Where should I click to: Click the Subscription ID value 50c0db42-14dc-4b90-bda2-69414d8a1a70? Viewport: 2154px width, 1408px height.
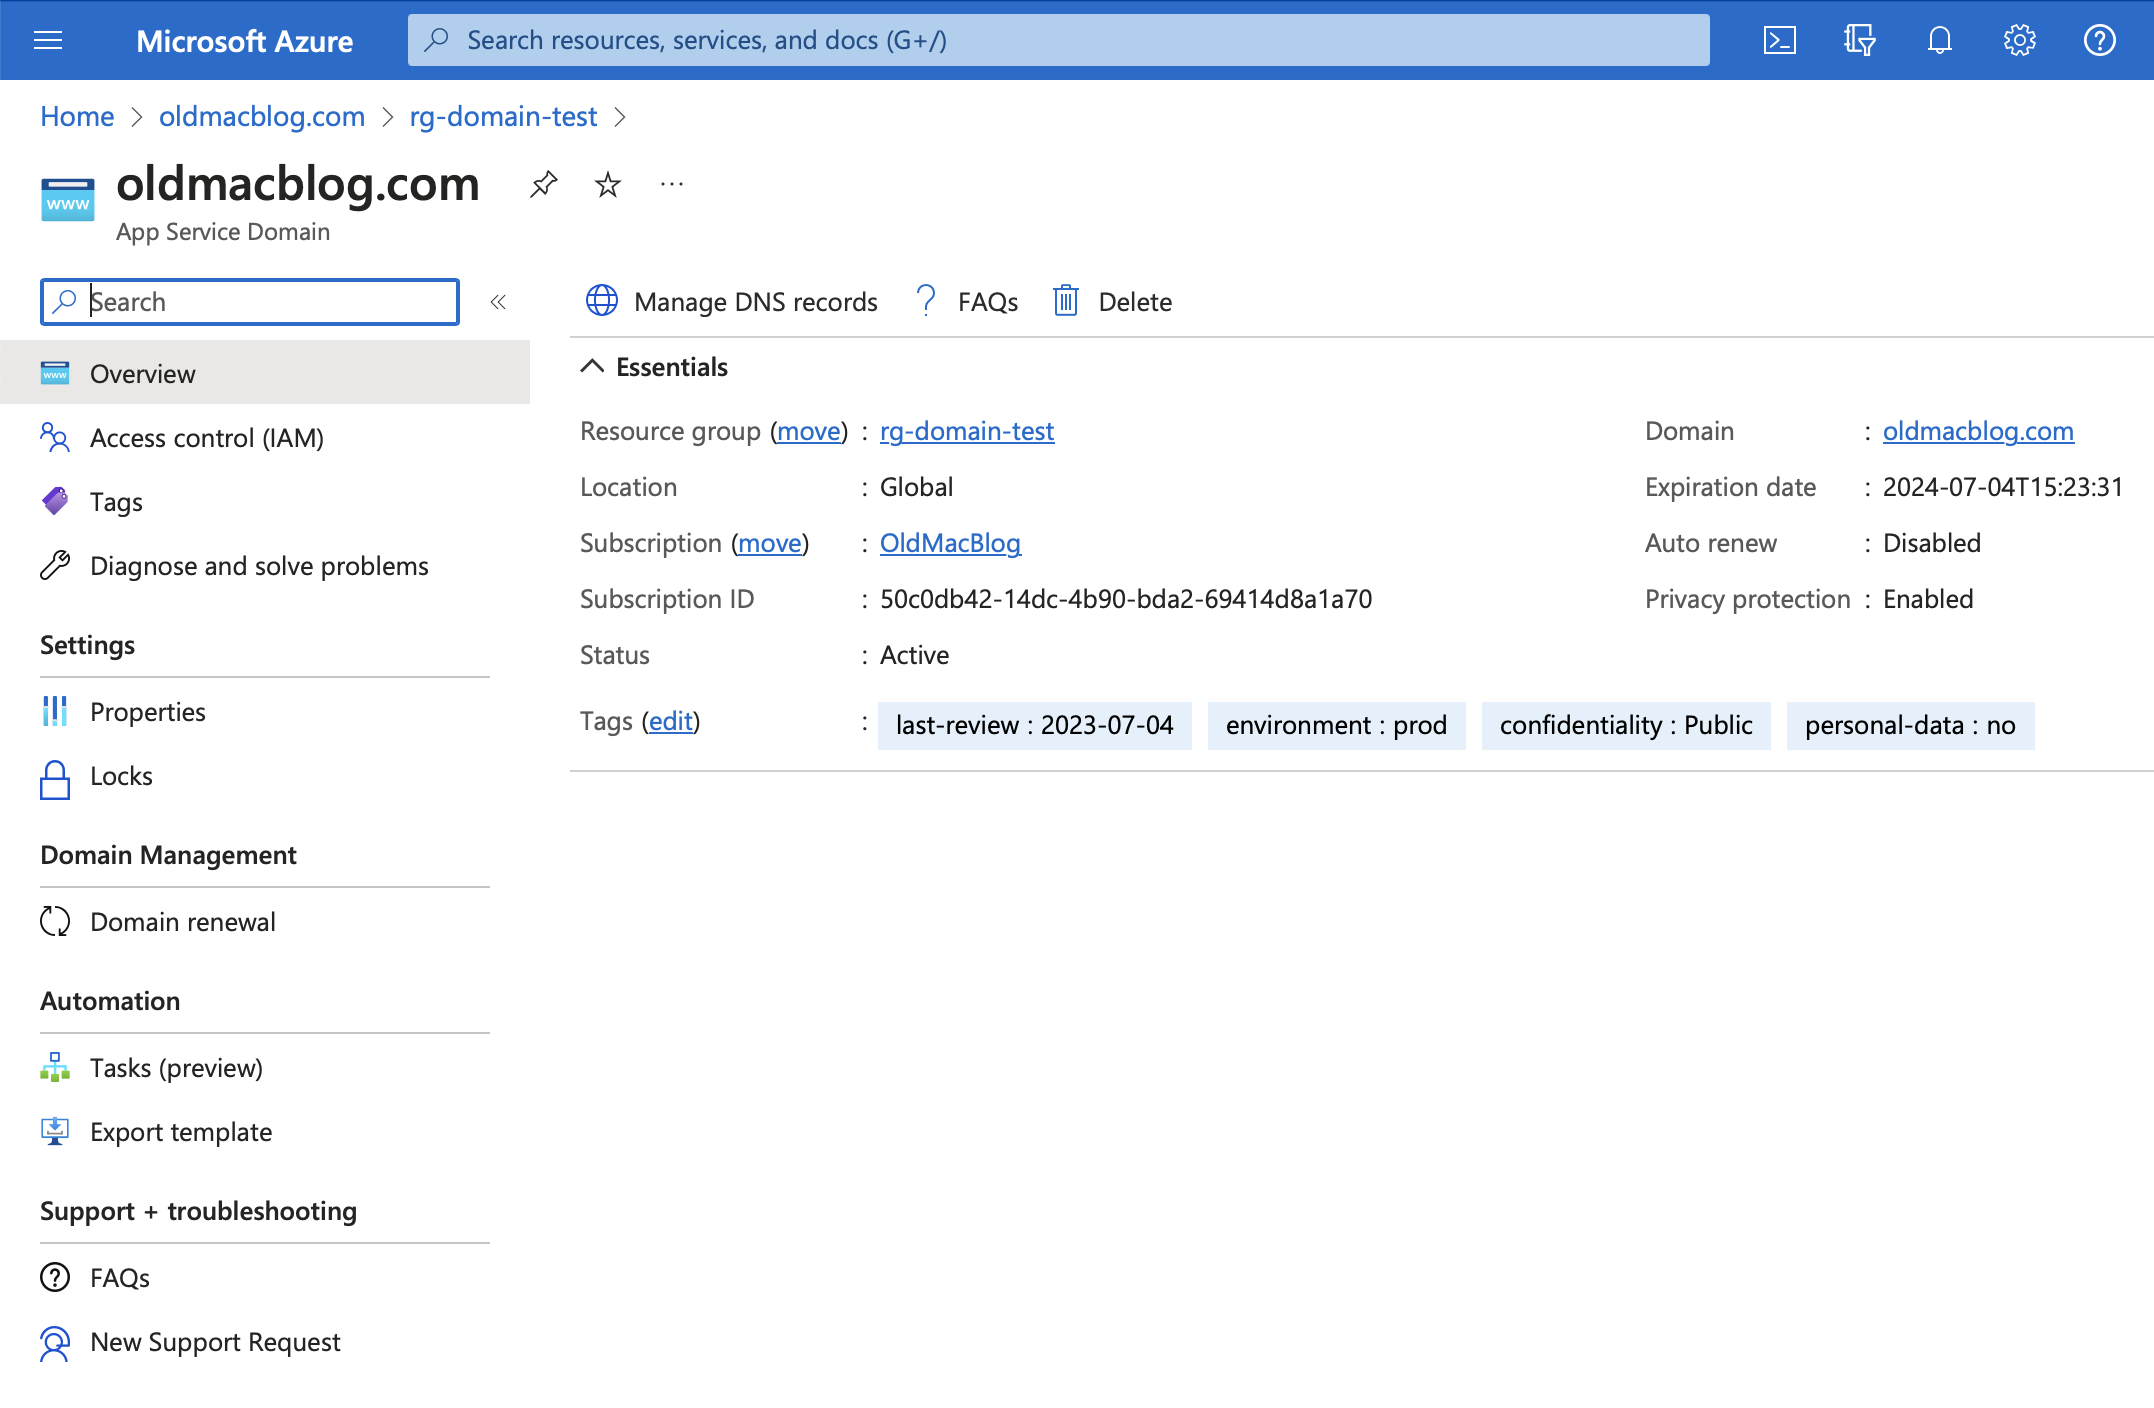pos(1126,599)
